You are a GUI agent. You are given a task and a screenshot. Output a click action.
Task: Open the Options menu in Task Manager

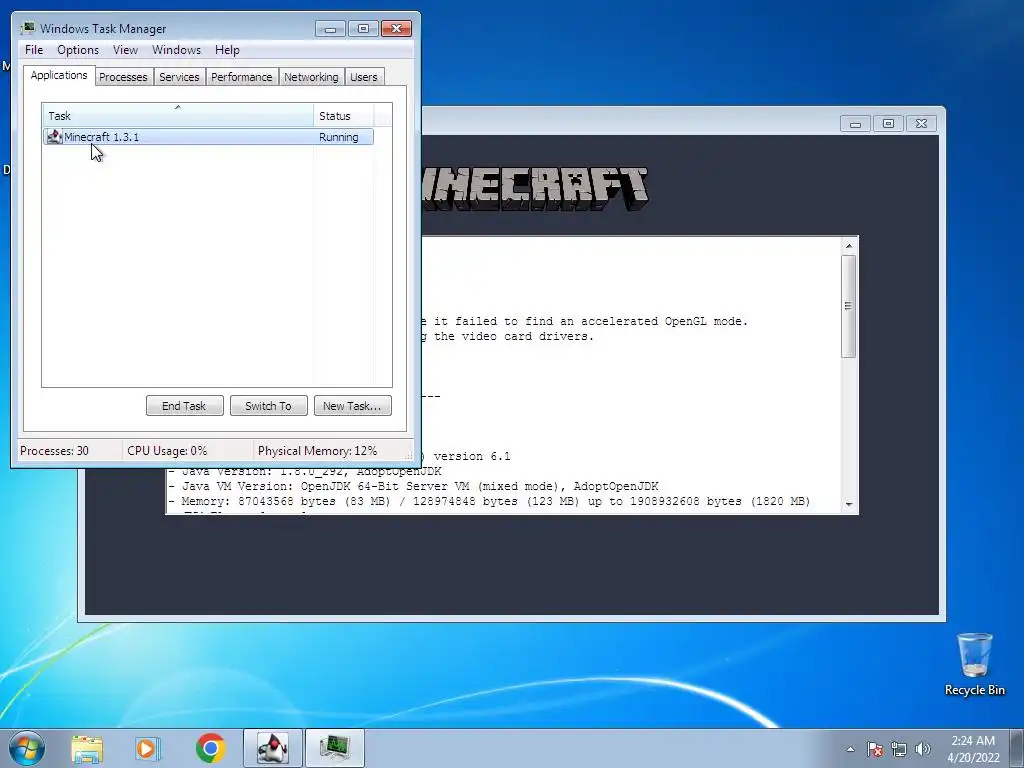coord(78,50)
